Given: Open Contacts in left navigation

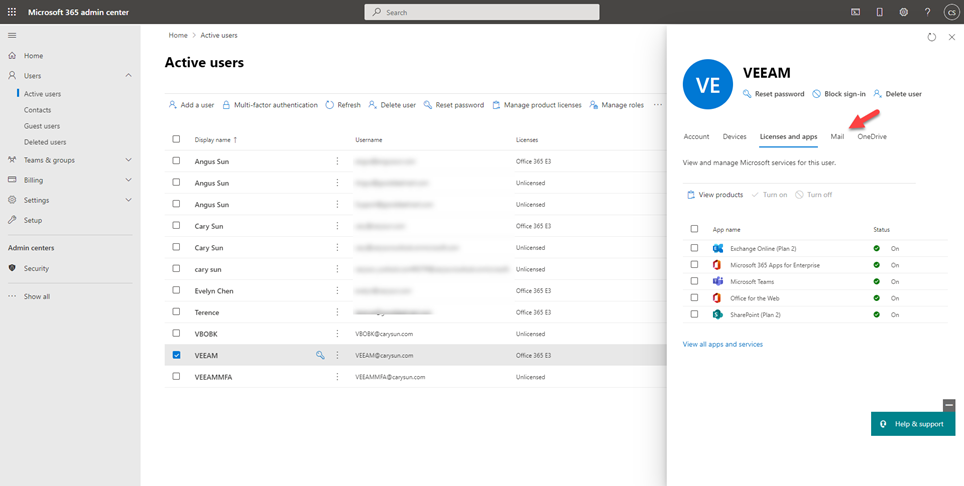Looking at the screenshot, I should (x=38, y=110).
